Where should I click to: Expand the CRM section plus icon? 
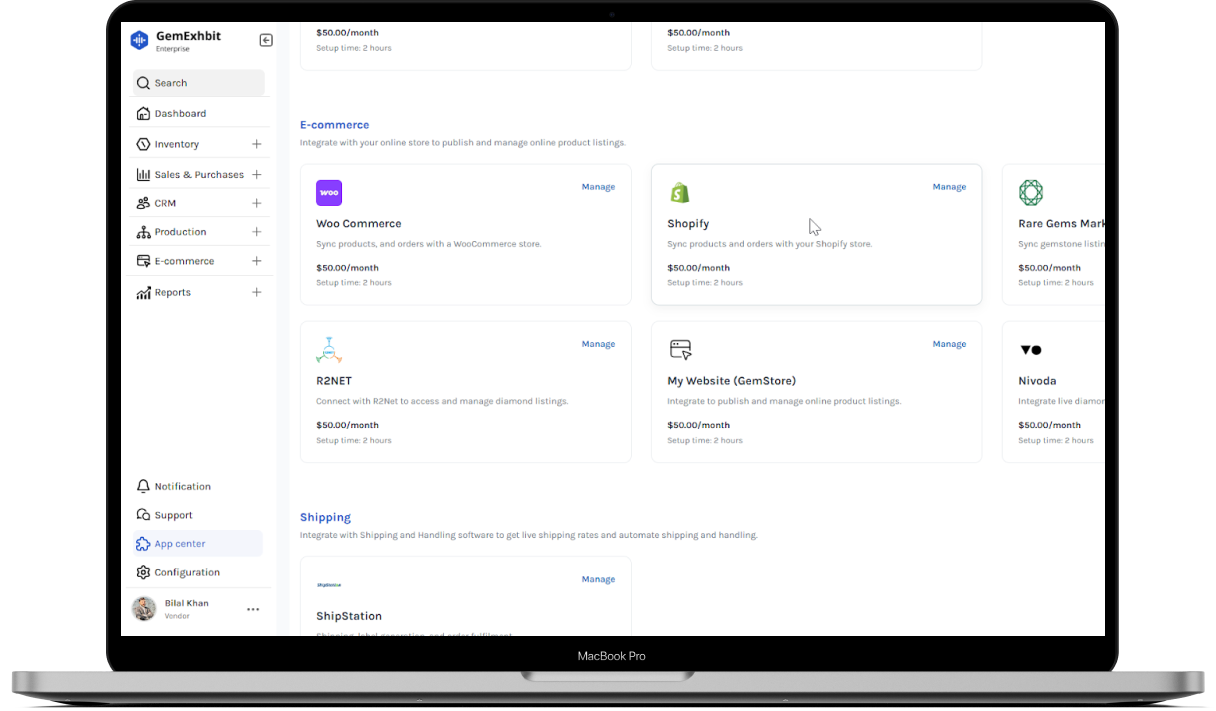pos(257,203)
